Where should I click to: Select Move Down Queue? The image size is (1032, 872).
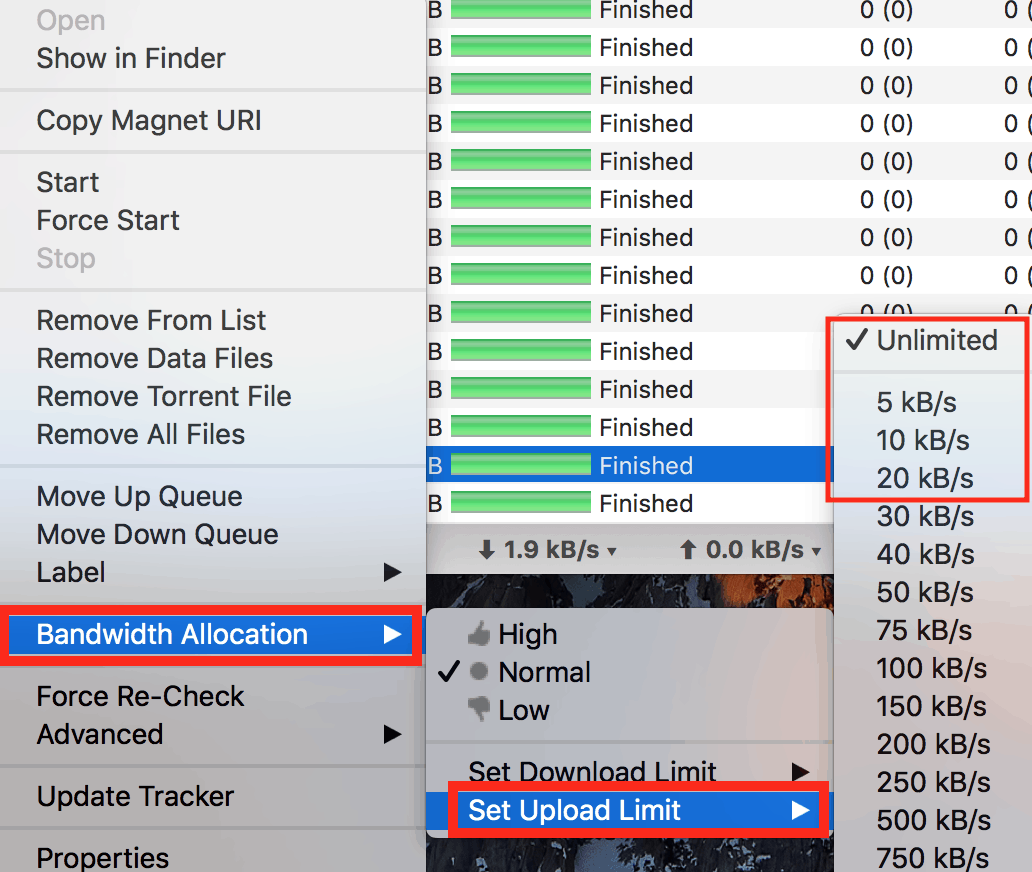[157, 535]
